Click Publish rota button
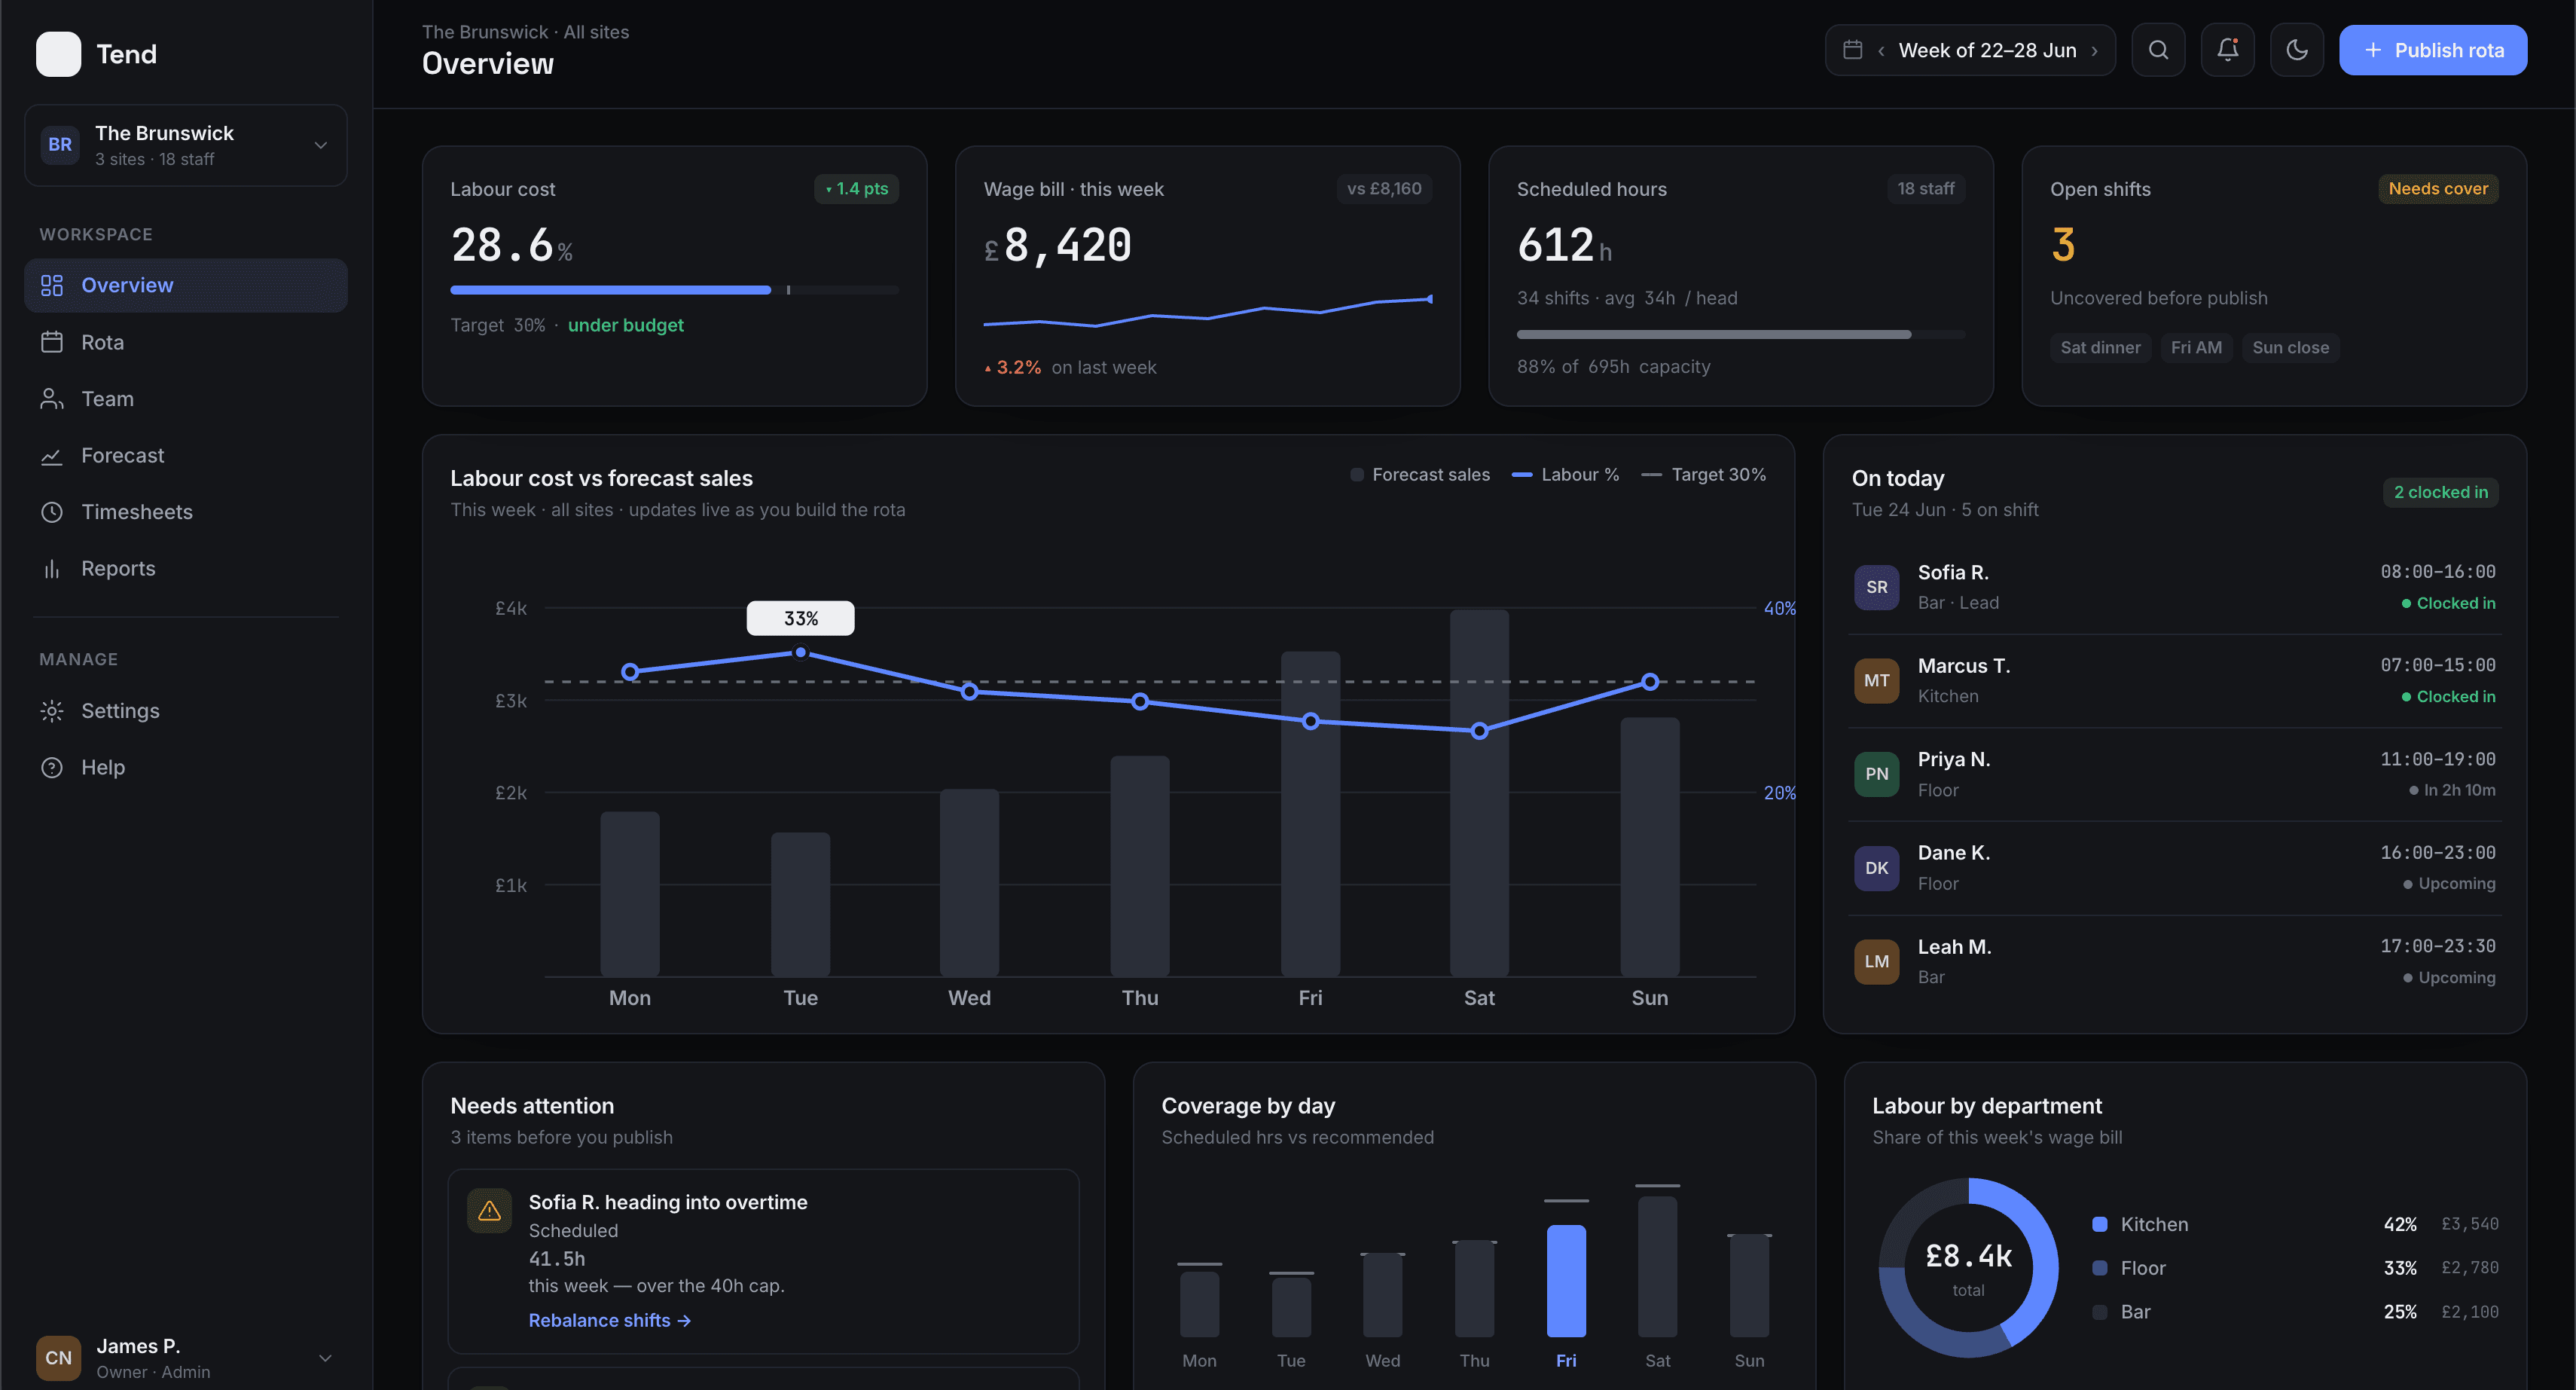Screen dimensions: 2576x1390 [2432, 50]
